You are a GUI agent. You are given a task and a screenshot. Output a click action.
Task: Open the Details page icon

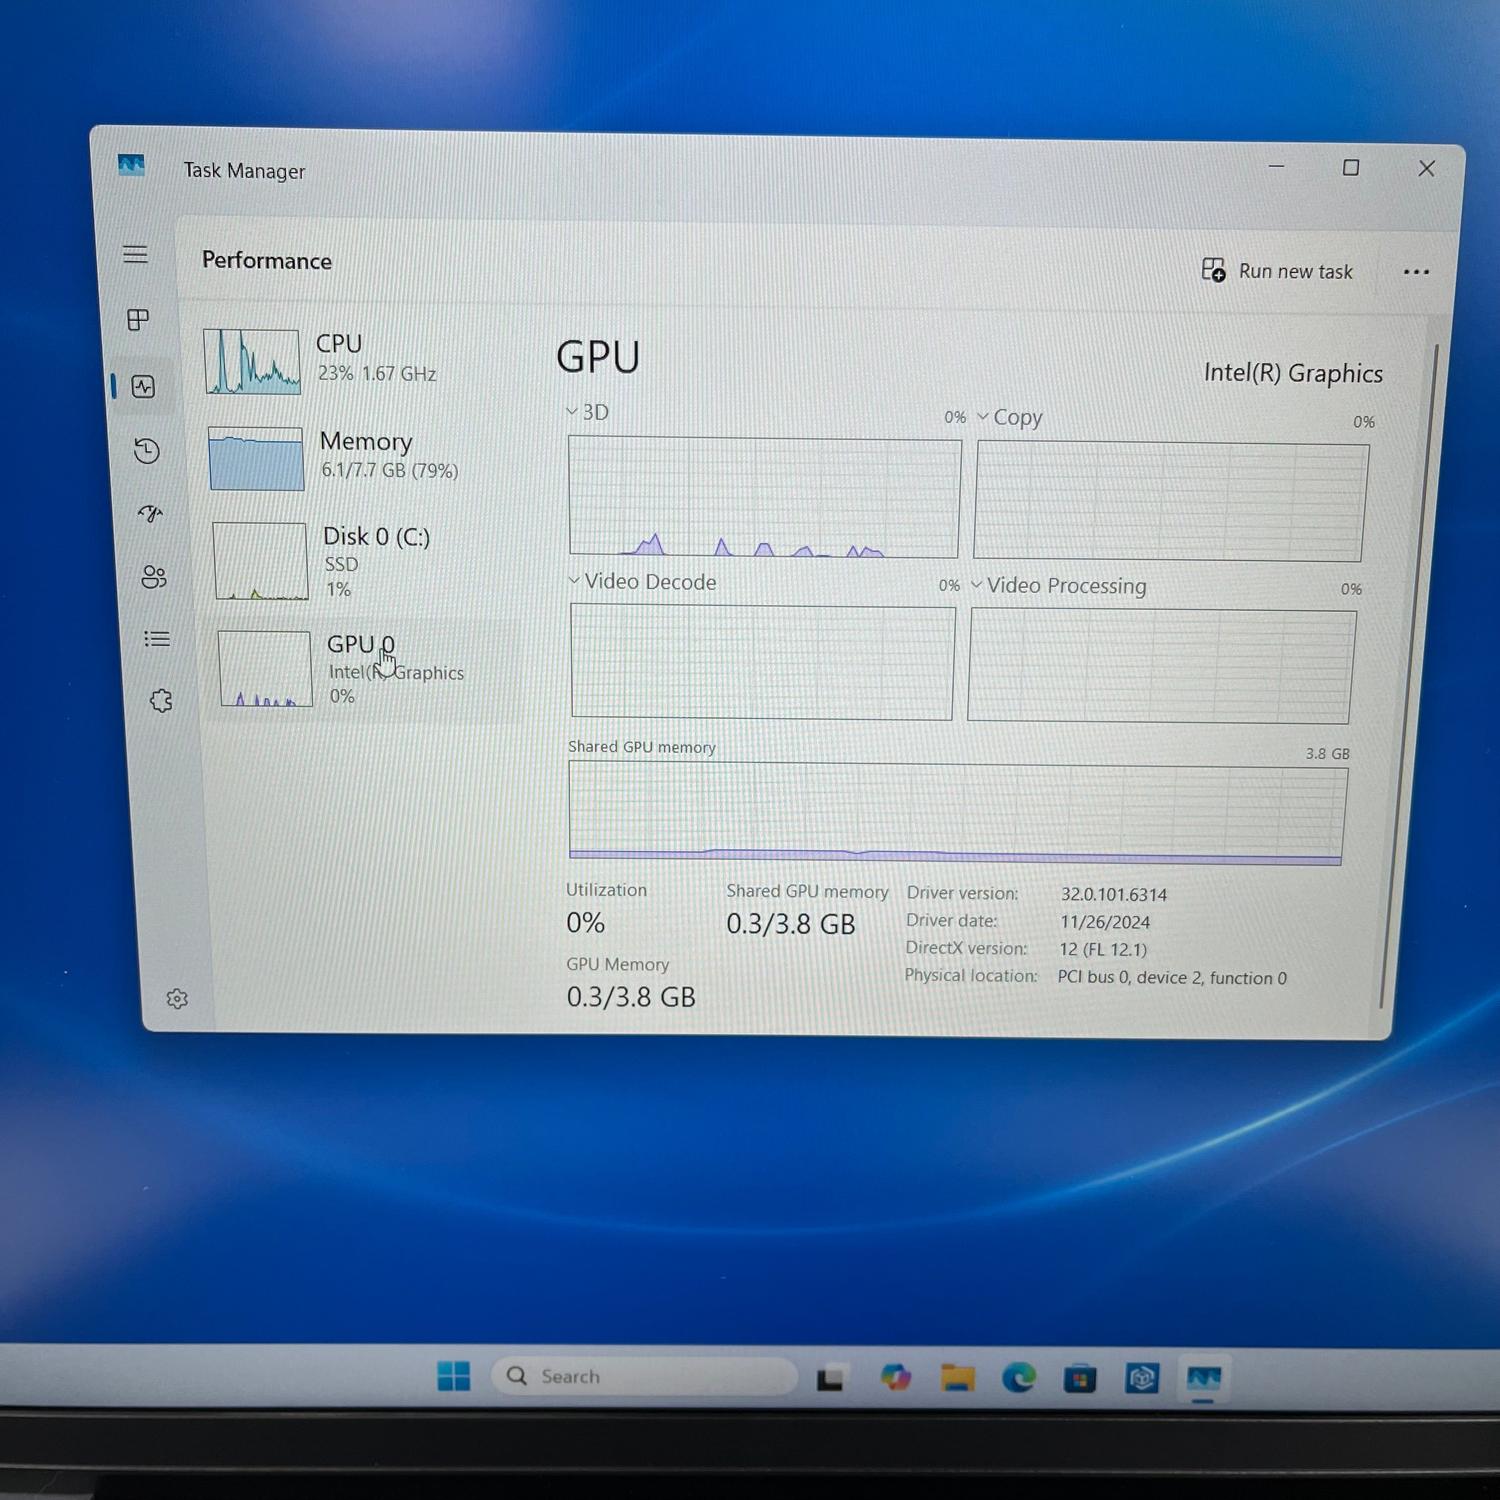pos(157,639)
